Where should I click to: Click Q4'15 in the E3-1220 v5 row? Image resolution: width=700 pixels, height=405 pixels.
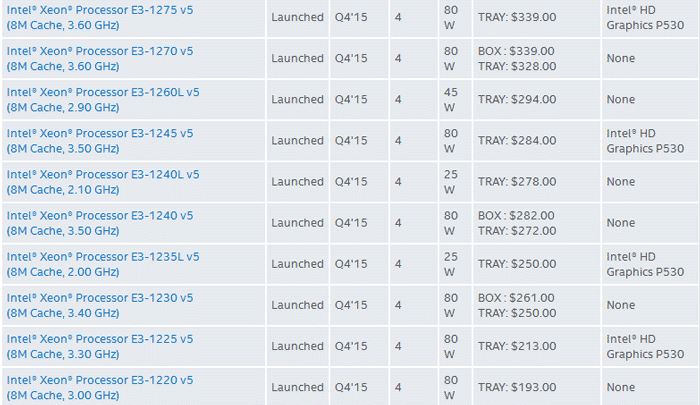(351, 387)
